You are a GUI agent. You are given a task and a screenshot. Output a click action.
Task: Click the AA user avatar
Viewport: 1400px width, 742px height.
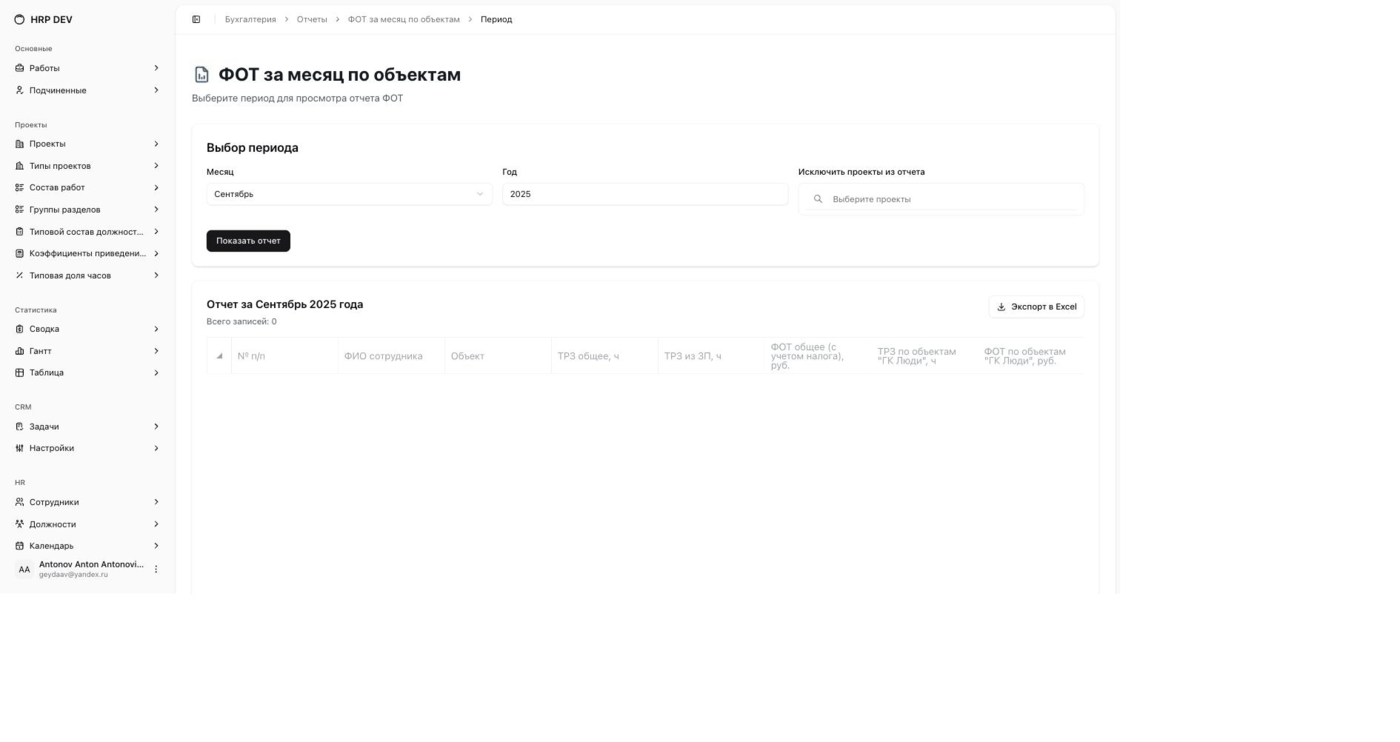click(x=24, y=569)
